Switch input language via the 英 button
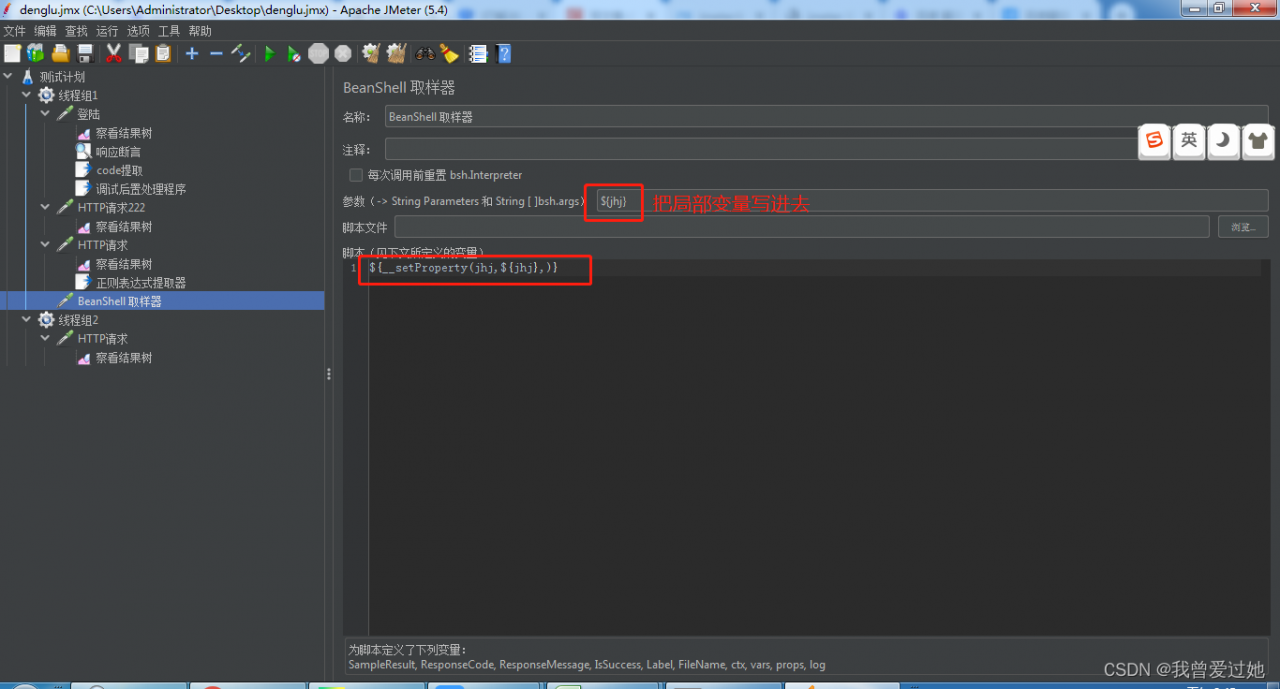1280x689 pixels. (x=1189, y=141)
